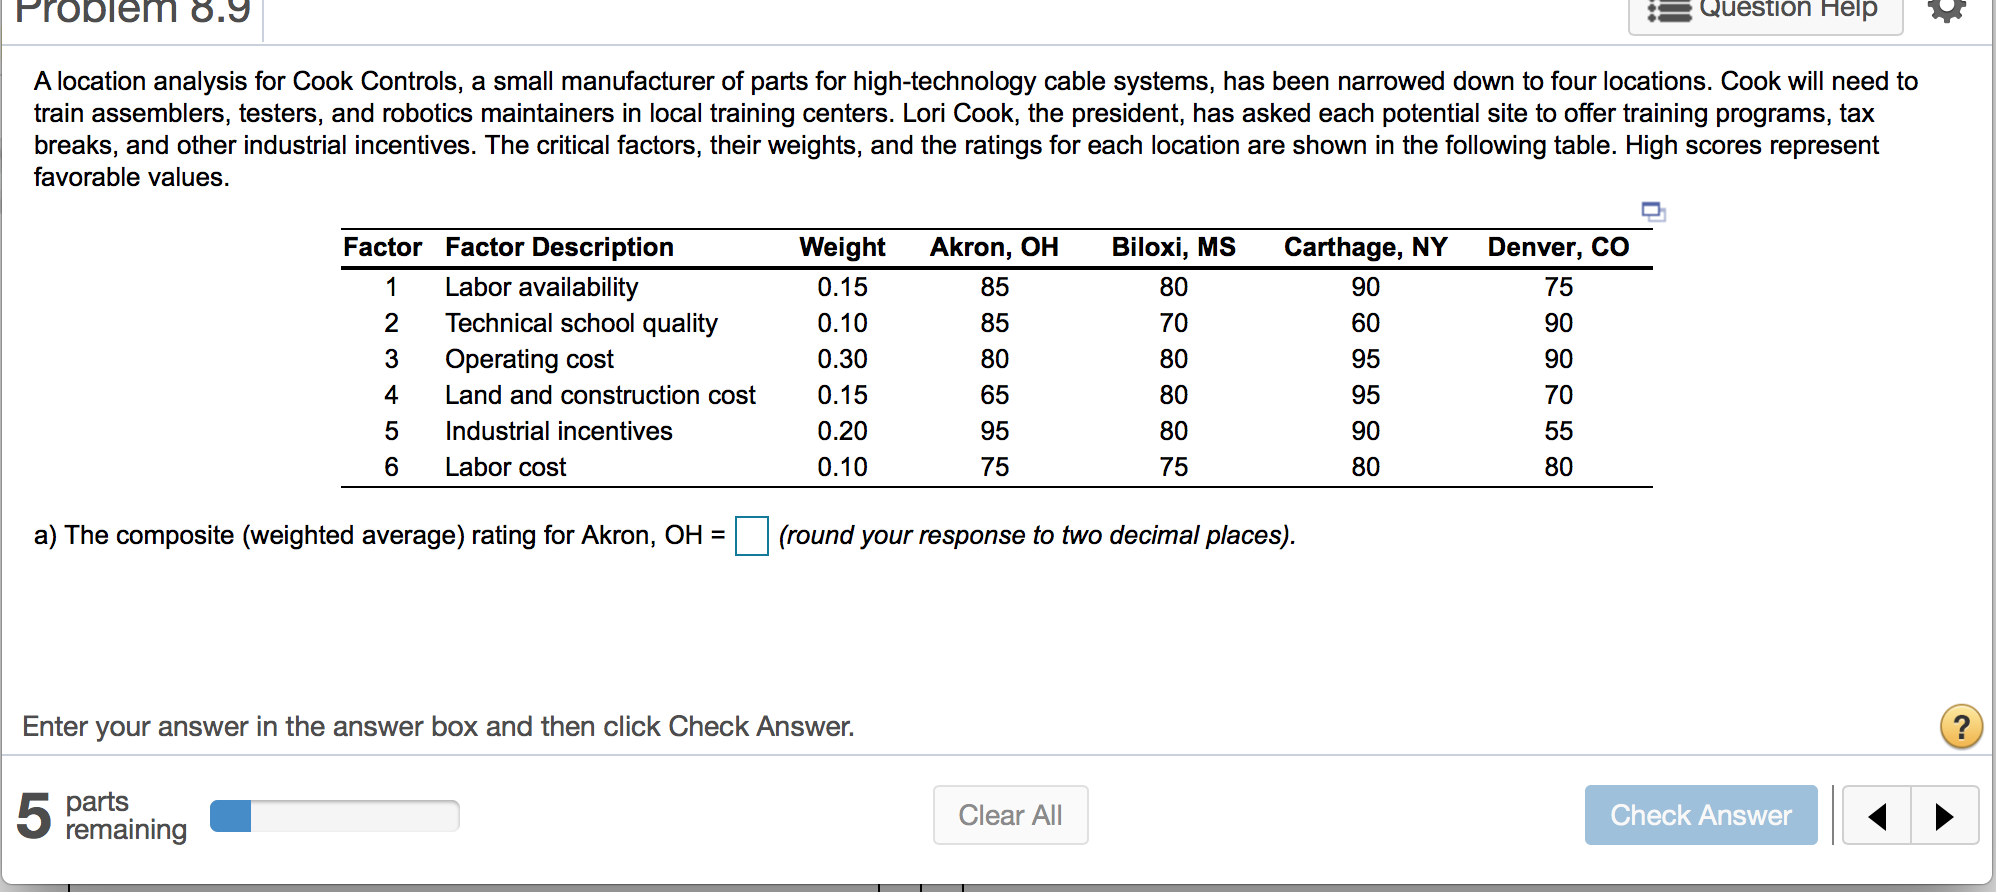
Task: Click the Check Answer button
Action: 1700,815
